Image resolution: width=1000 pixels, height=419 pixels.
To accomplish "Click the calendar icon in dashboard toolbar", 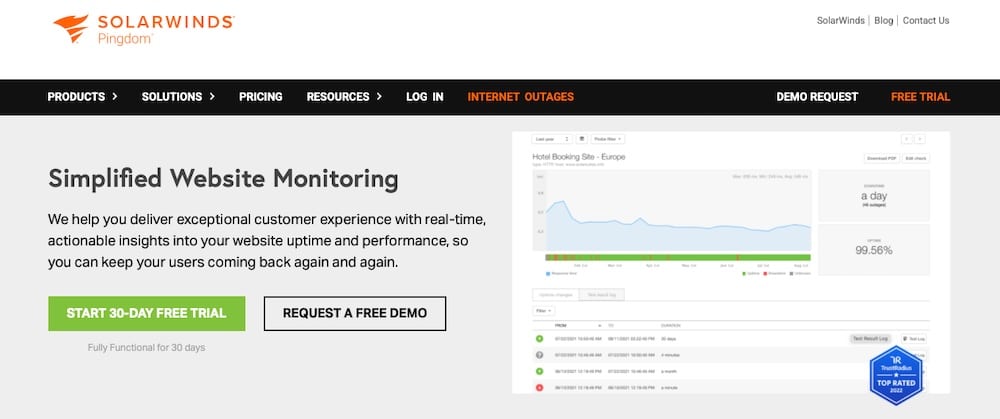I will [x=583, y=139].
